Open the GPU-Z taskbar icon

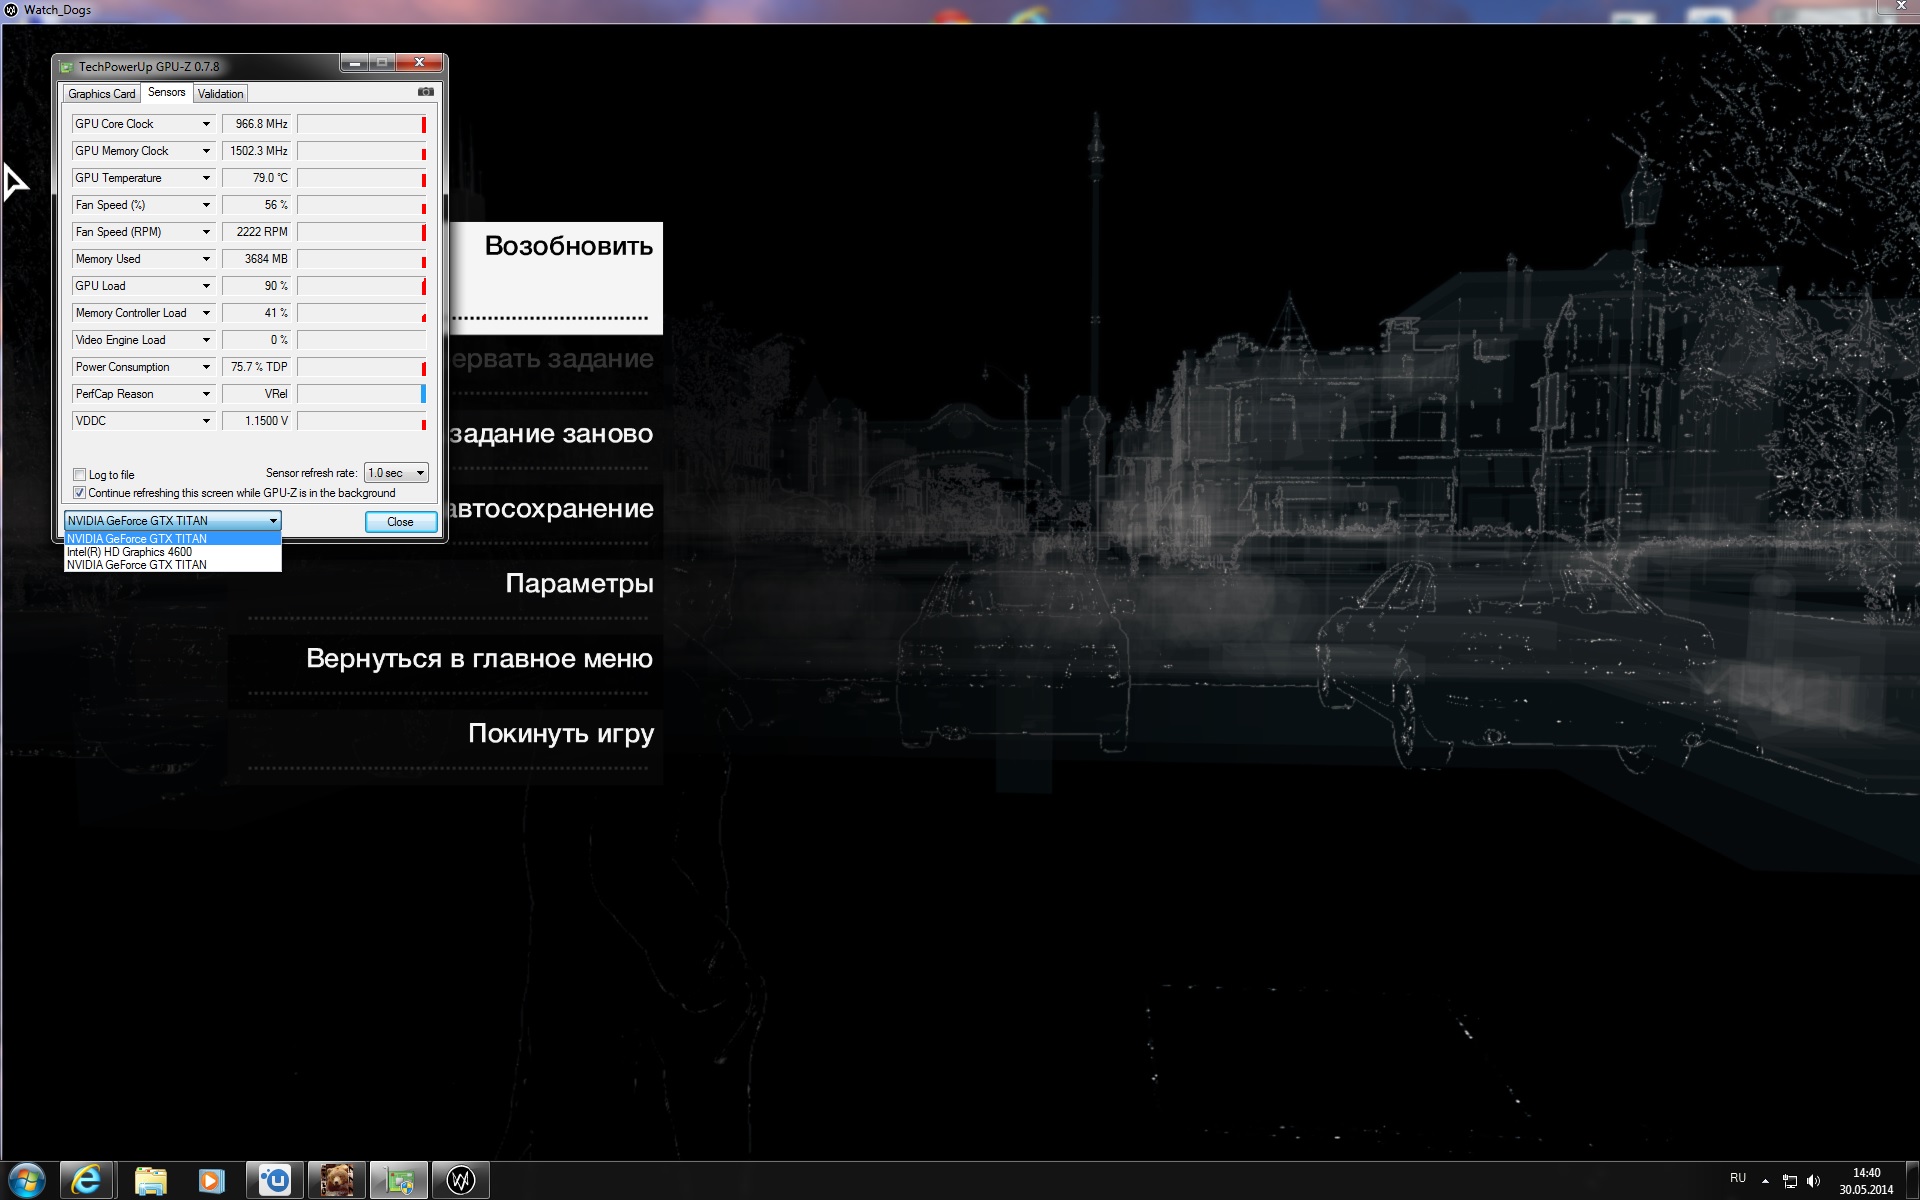399,1180
